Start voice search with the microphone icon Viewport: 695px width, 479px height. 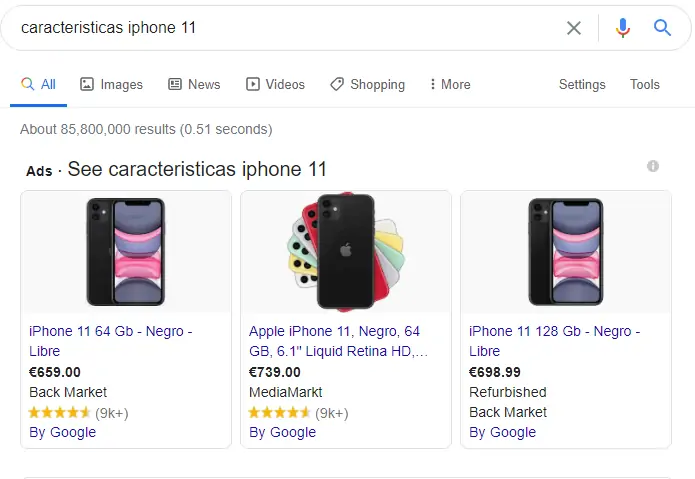tap(623, 28)
